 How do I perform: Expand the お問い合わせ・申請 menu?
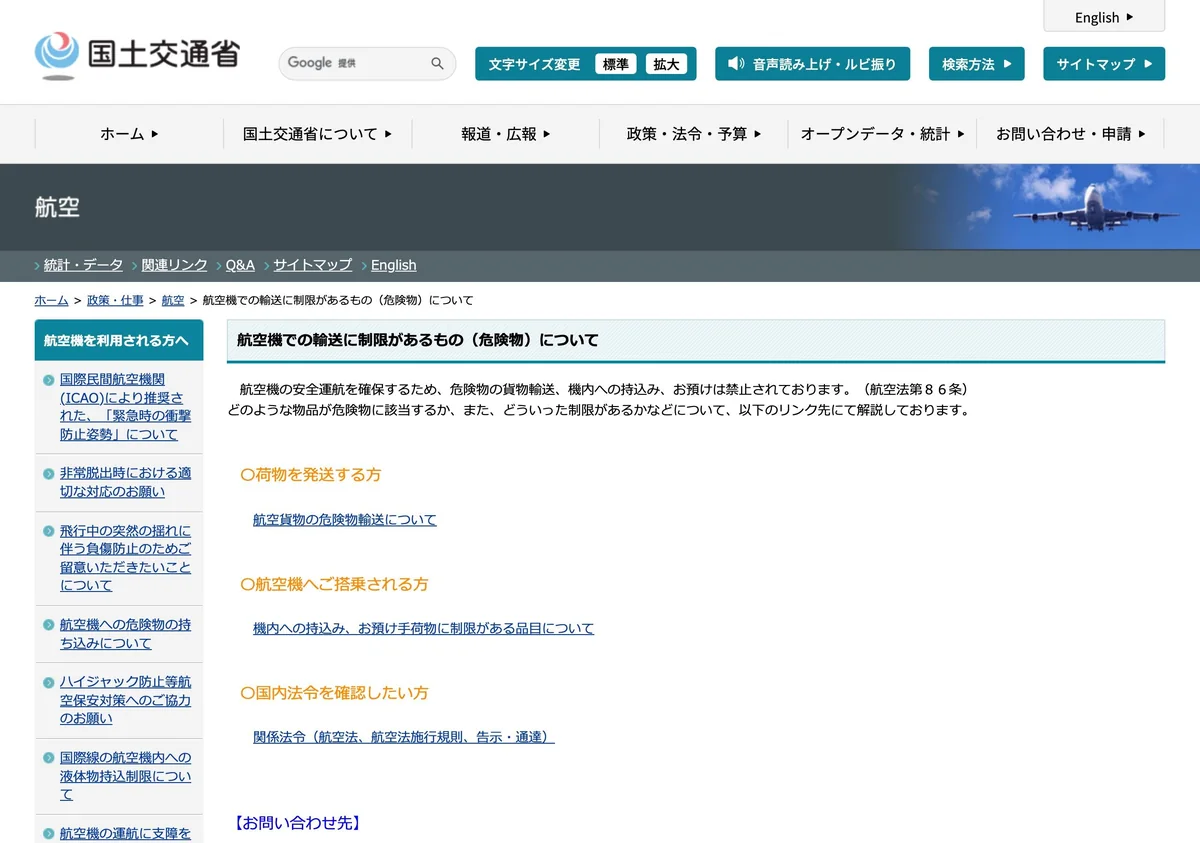(1071, 134)
